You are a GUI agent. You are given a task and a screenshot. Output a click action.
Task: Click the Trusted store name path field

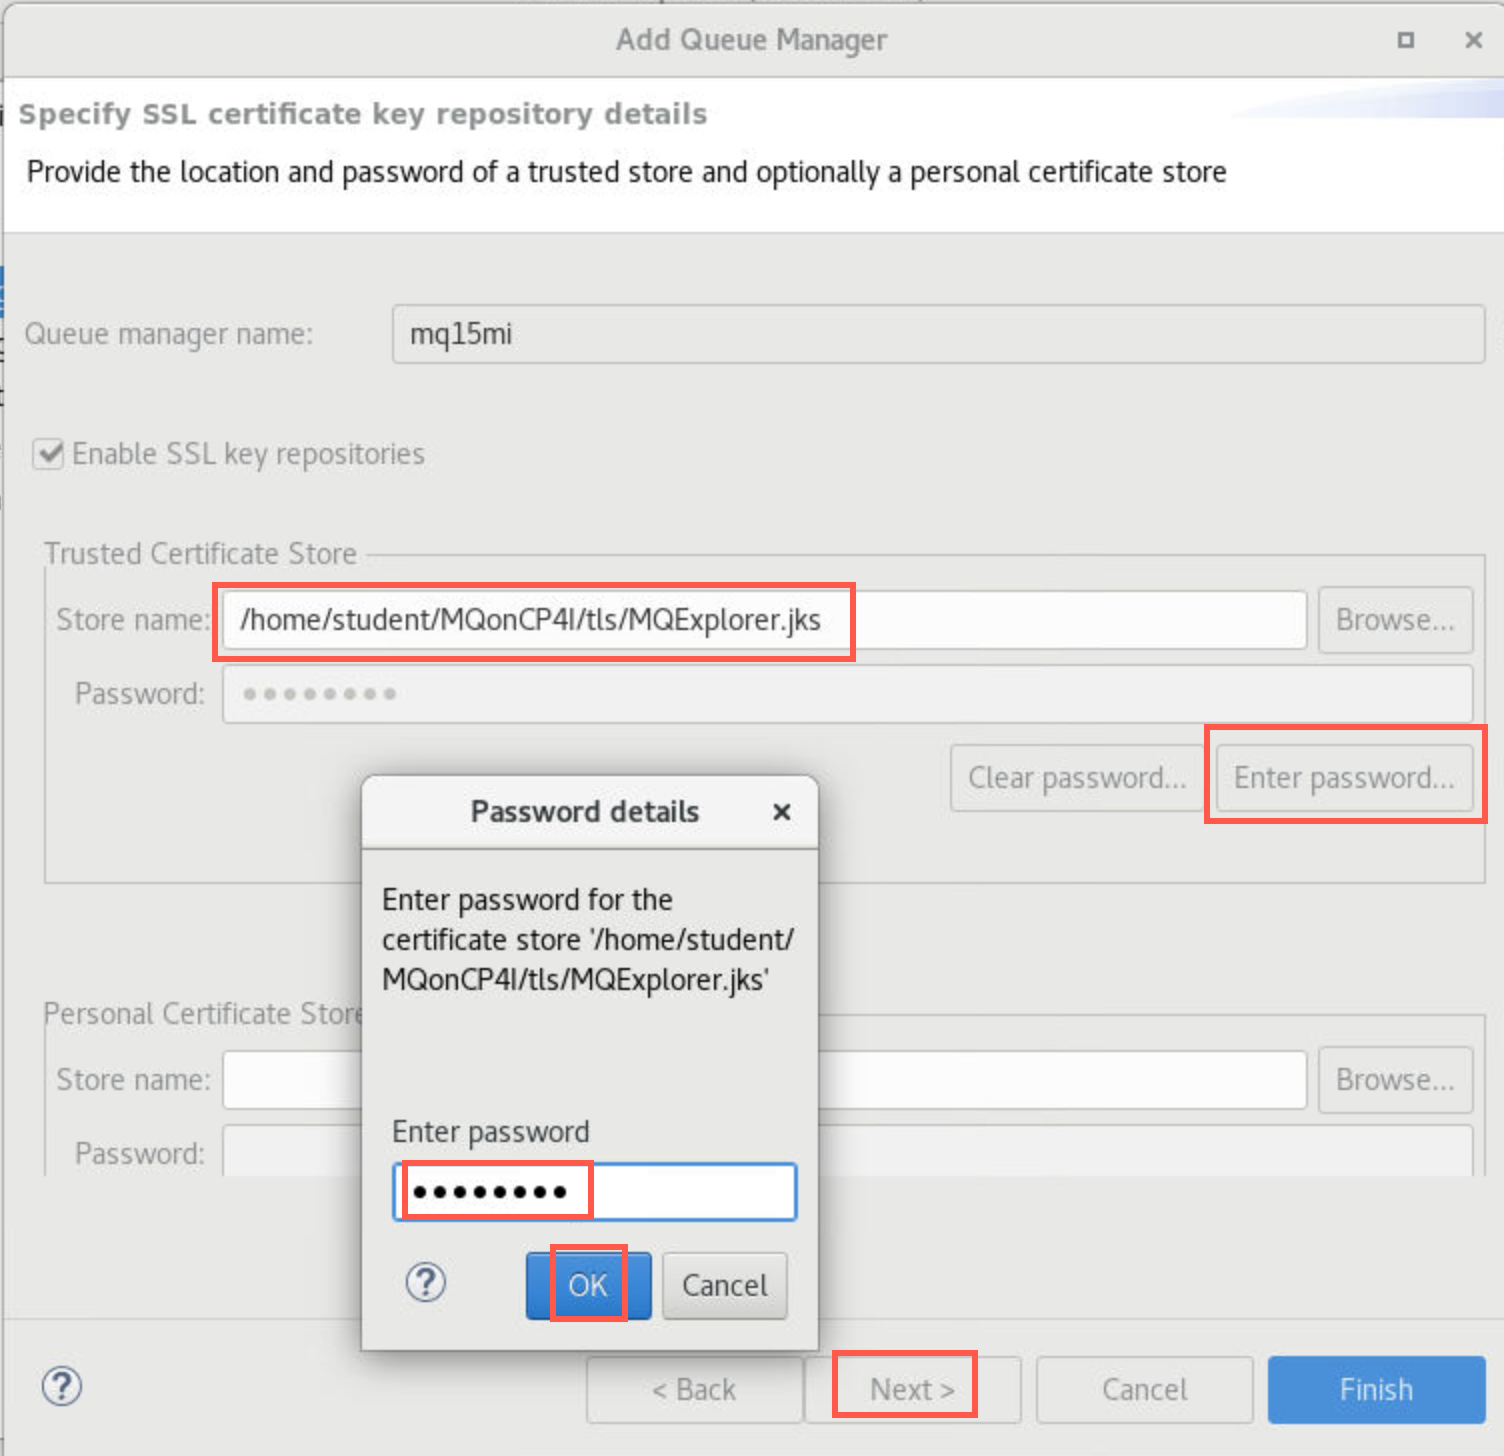pos(764,620)
